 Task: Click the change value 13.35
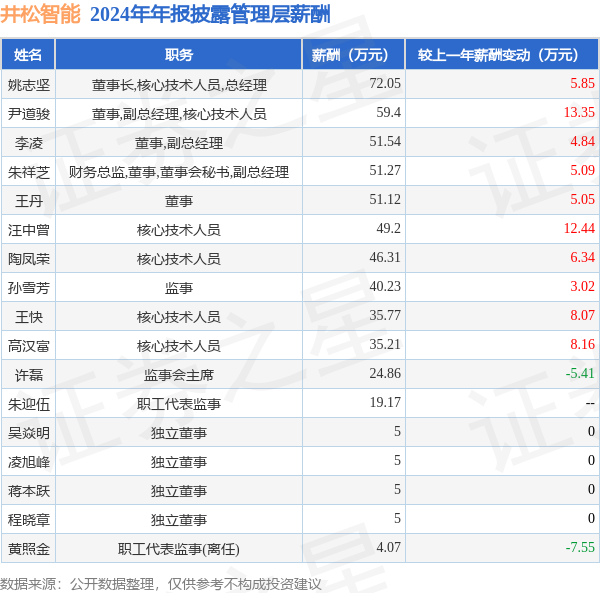(579, 112)
